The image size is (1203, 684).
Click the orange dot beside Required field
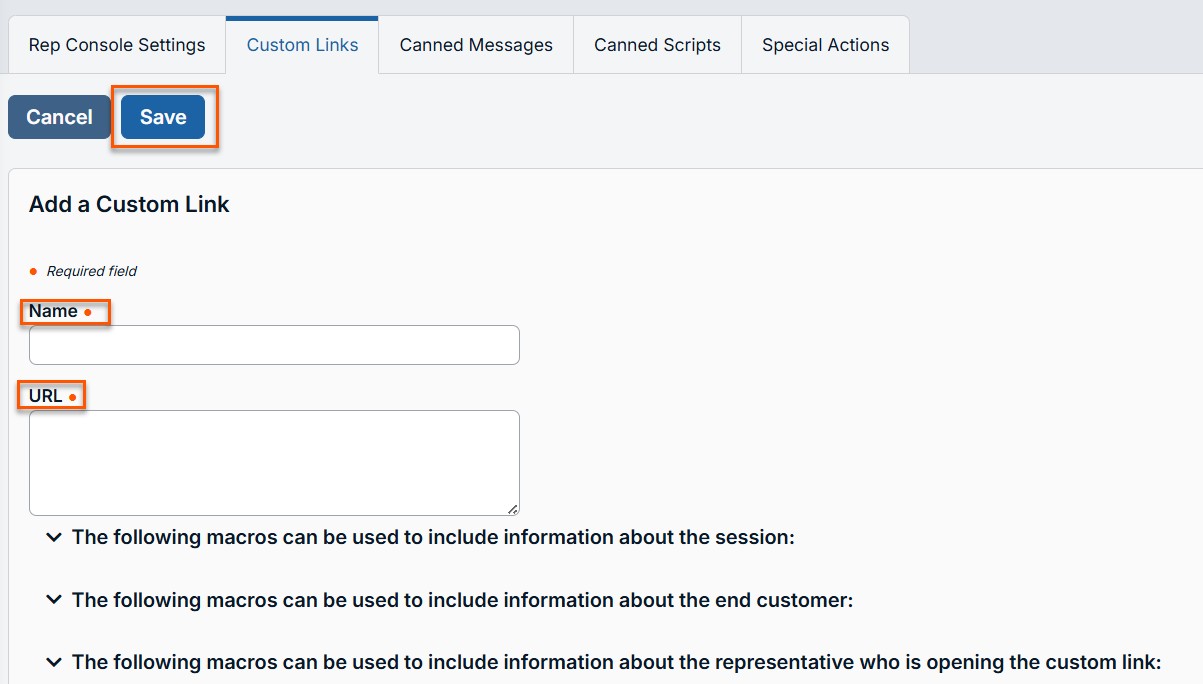click(33, 271)
